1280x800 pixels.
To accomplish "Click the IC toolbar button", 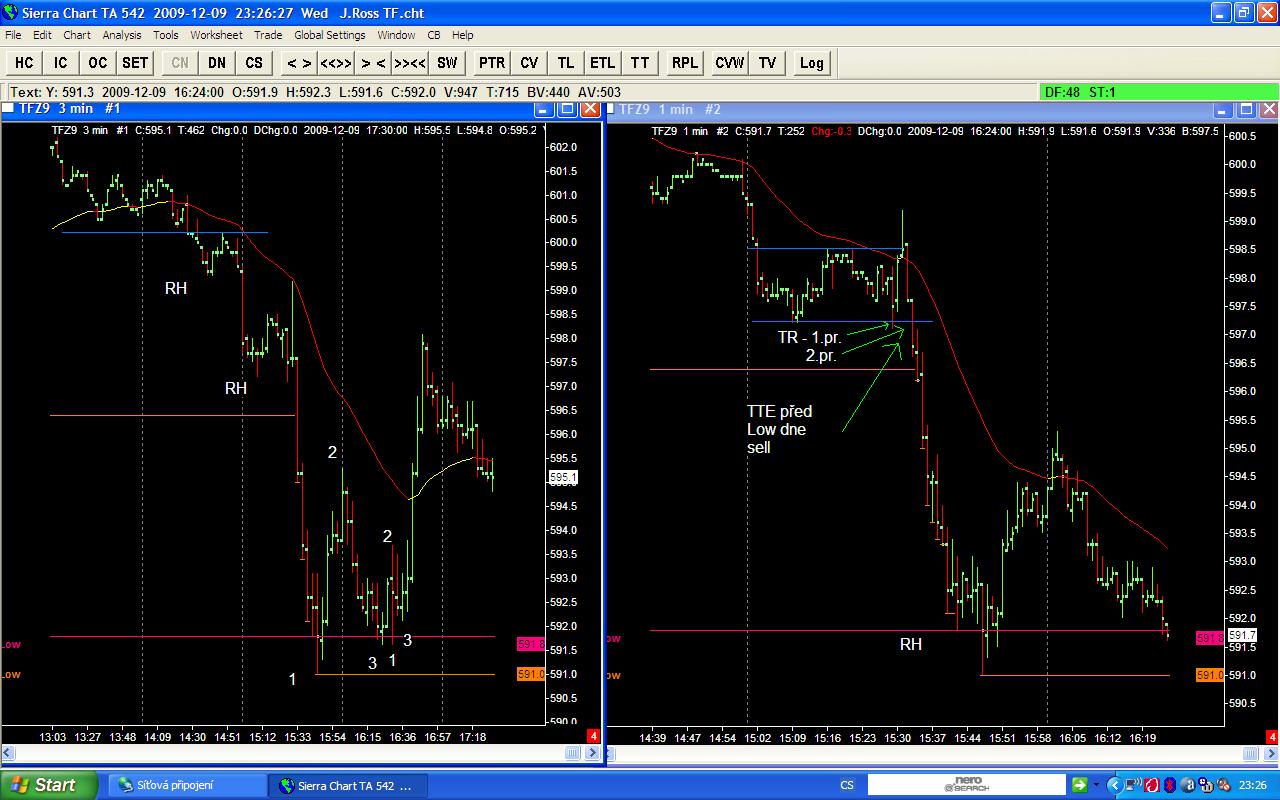I will point(61,63).
